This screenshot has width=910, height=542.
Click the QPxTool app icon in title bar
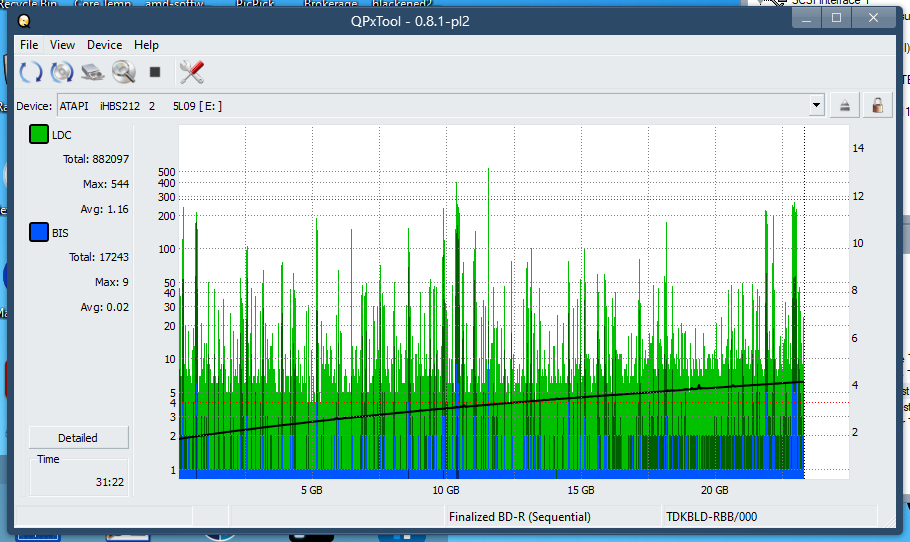coord(24,21)
